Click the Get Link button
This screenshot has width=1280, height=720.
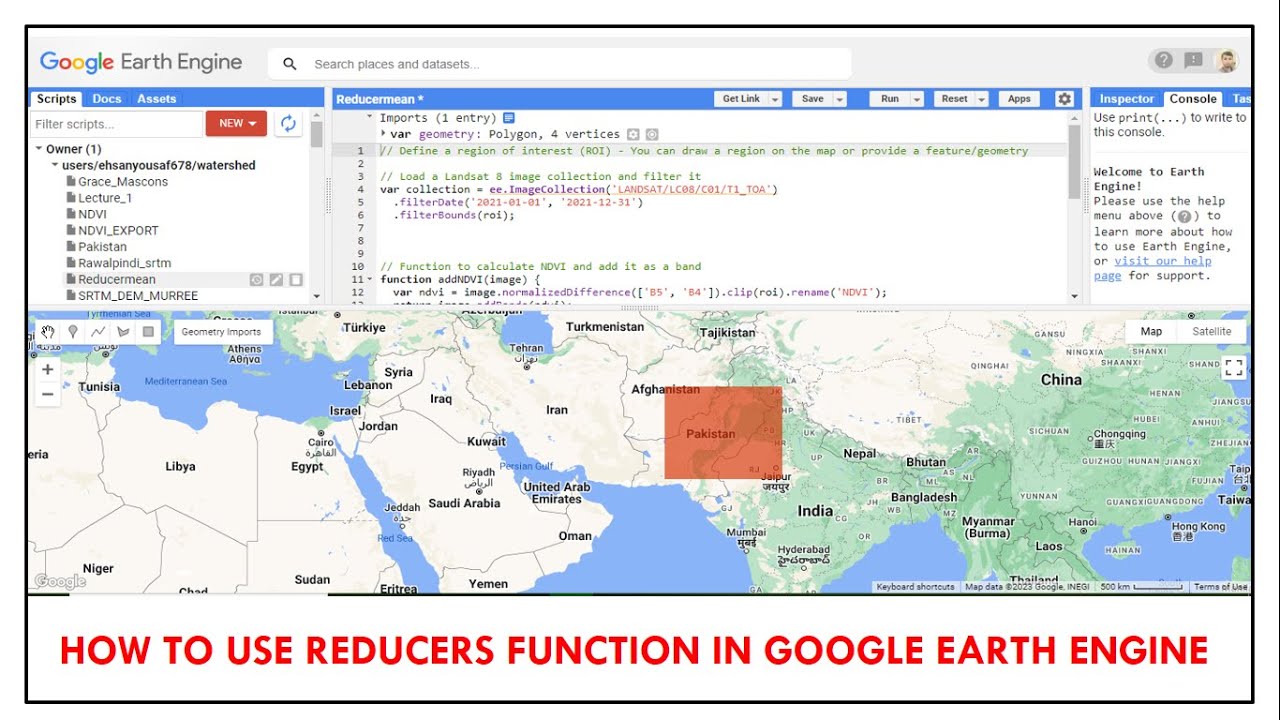[x=743, y=99]
